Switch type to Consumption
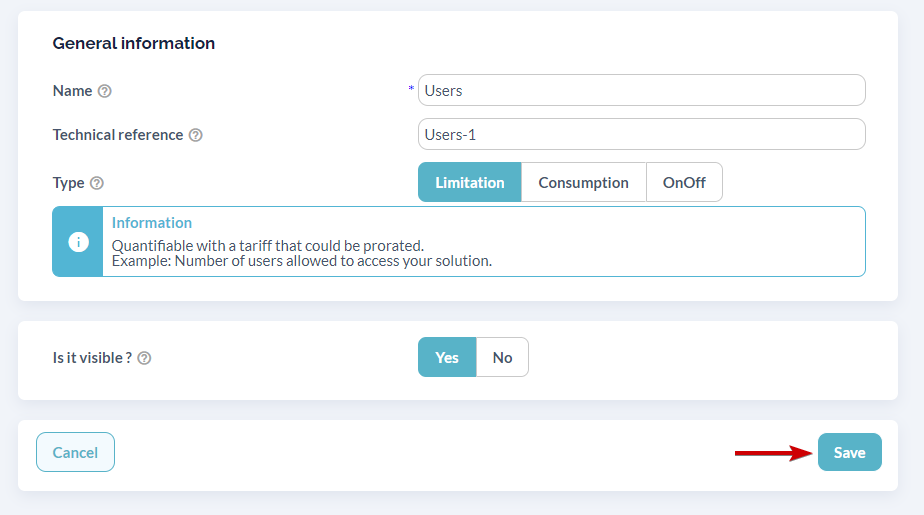 pyautogui.click(x=583, y=183)
